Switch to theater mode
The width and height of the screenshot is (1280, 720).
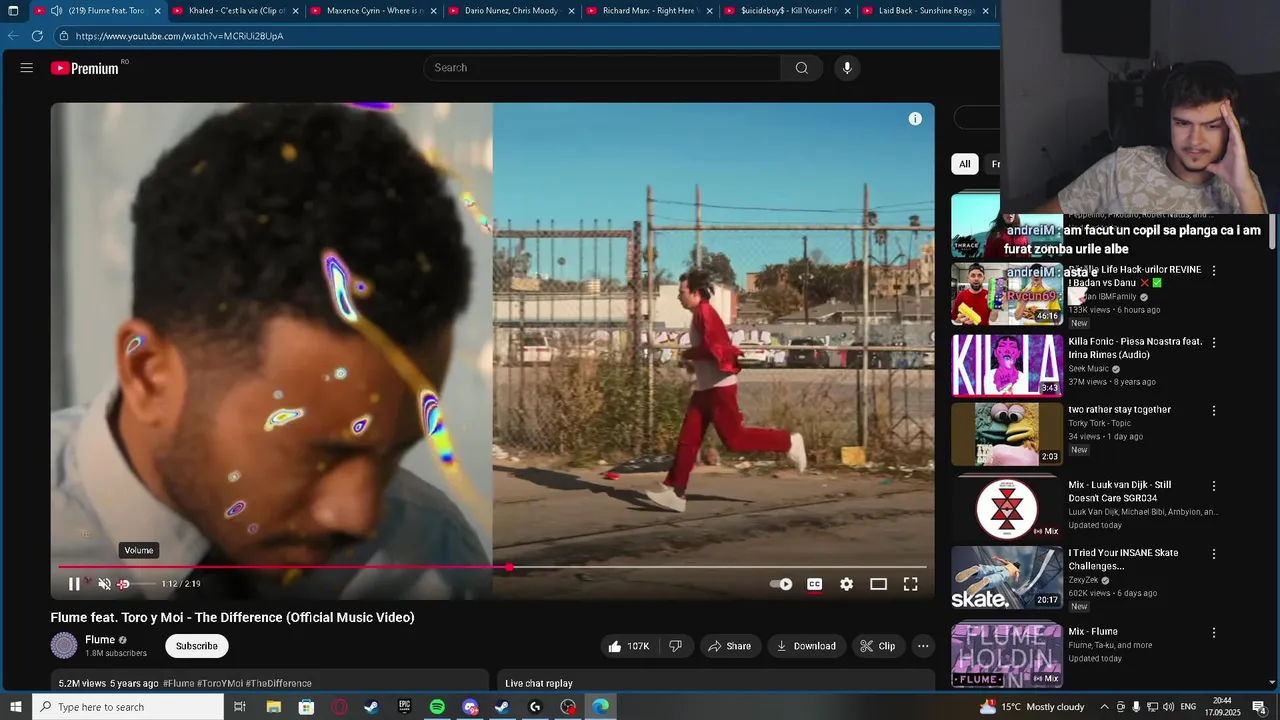pos(878,584)
